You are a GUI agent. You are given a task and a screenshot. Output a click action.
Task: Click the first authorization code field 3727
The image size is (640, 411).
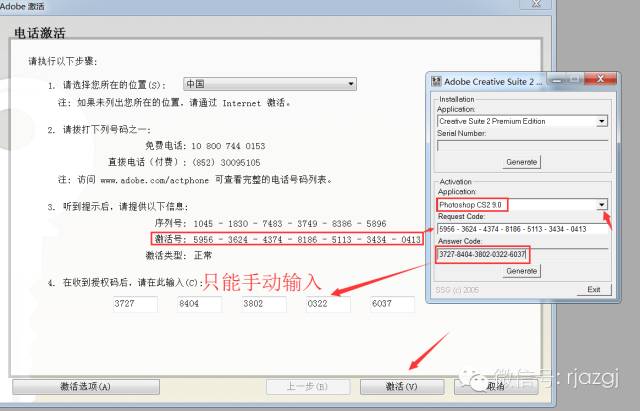tap(135, 304)
